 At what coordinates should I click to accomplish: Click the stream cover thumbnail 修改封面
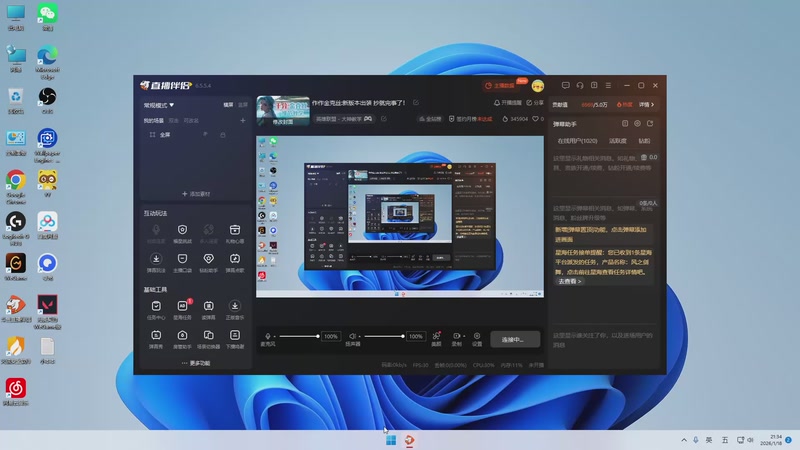(283, 111)
